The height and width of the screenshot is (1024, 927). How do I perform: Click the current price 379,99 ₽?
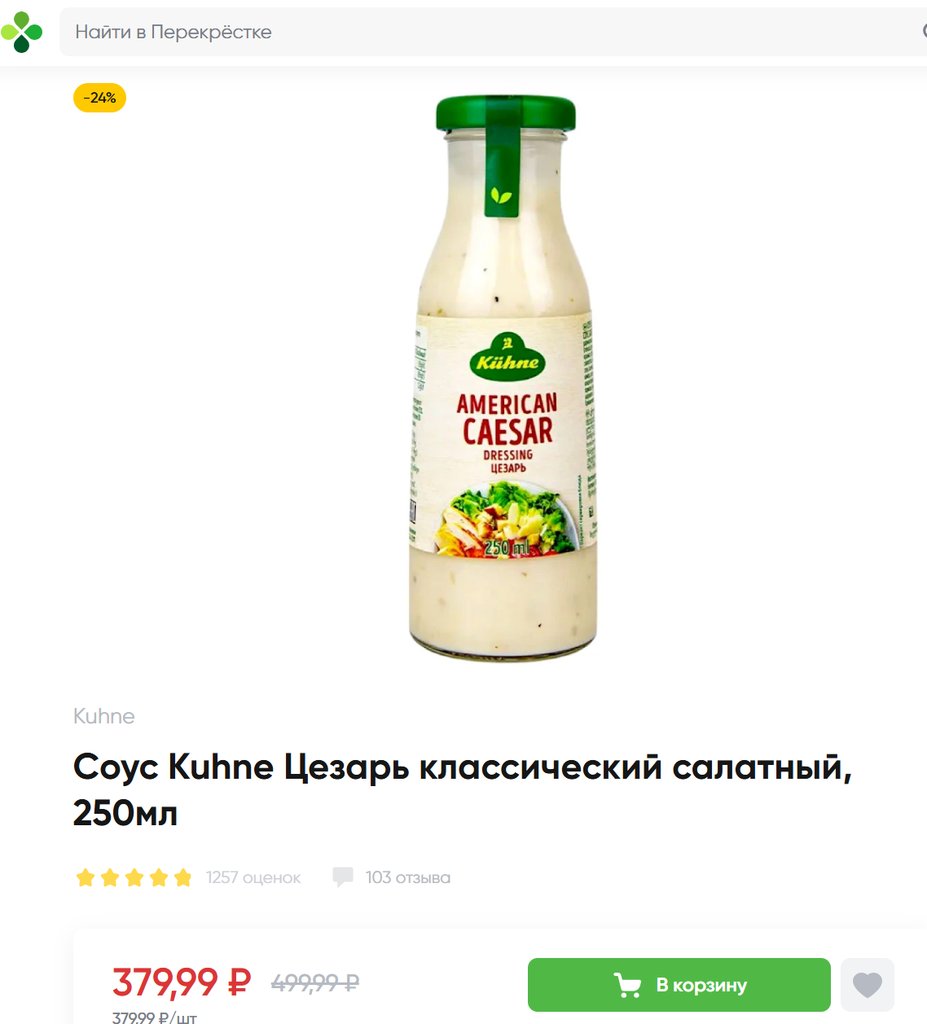[182, 982]
